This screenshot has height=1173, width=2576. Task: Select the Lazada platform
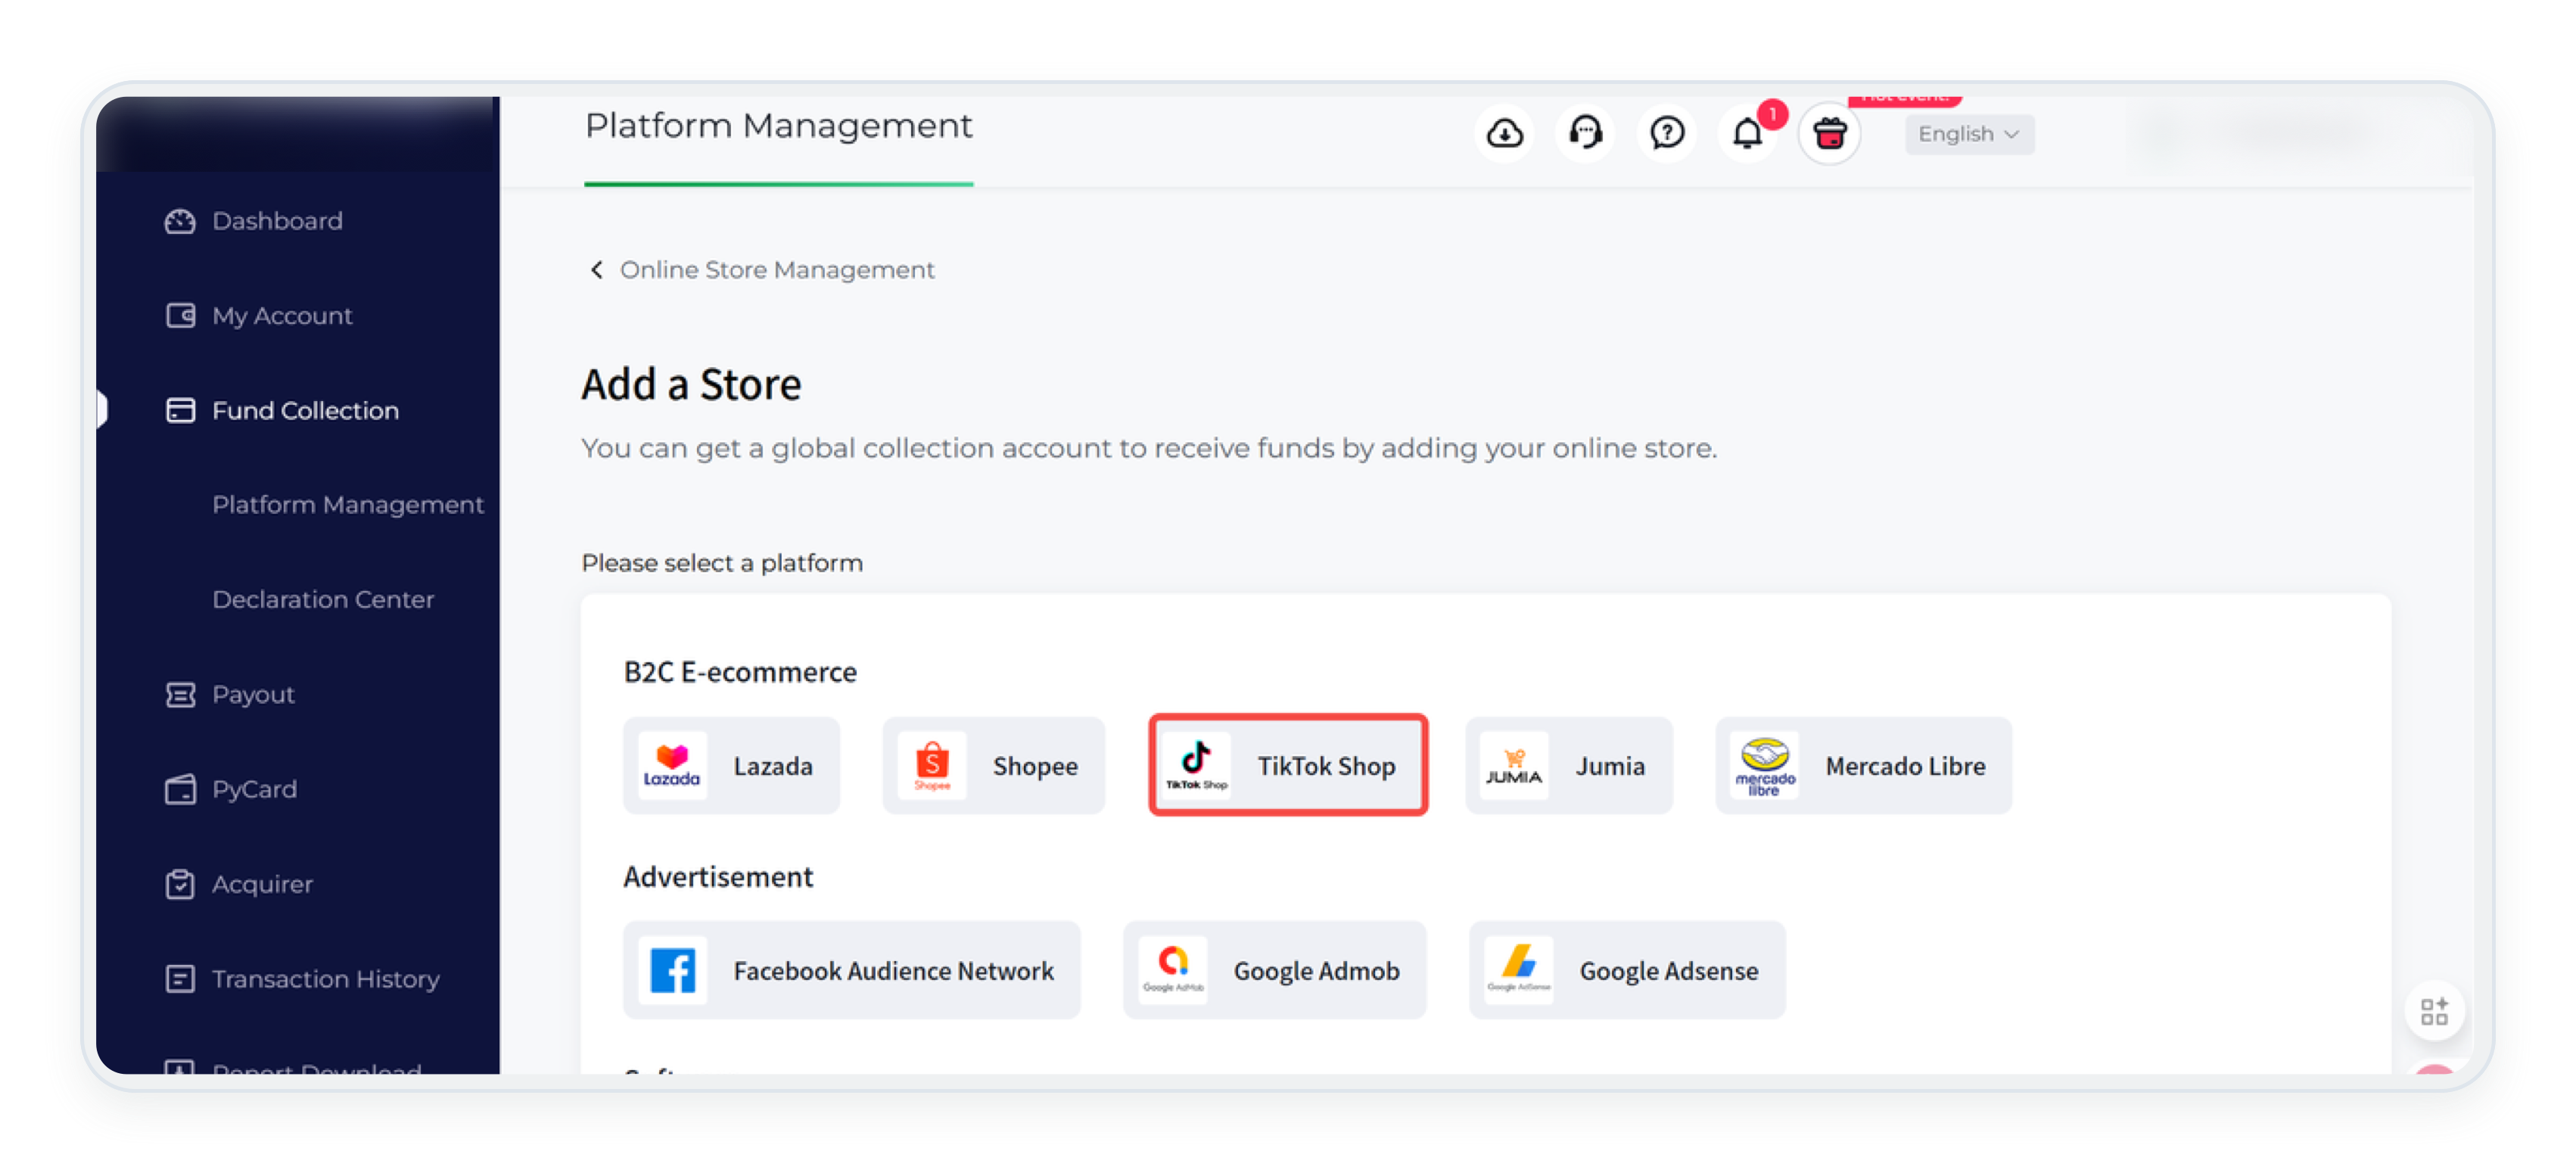click(x=731, y=766)
